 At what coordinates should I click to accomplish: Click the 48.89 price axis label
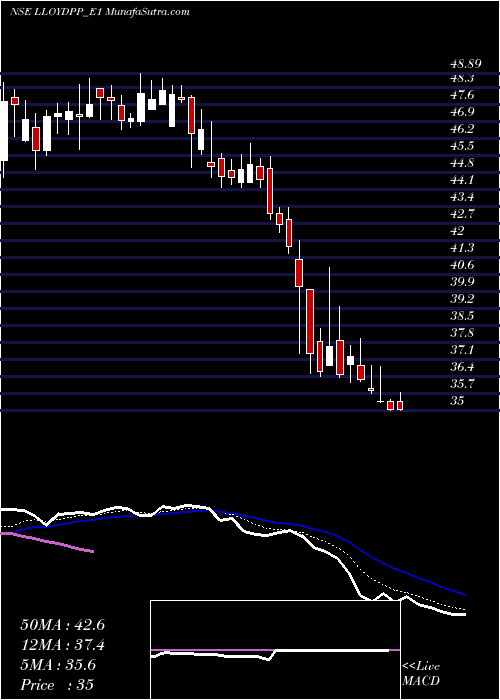(465, 64)
